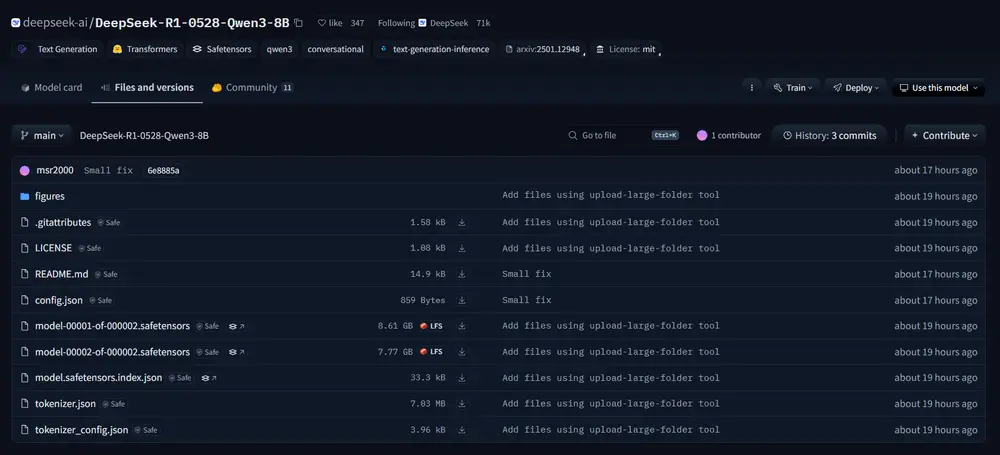1000x455 pixels.
Task: Open safetensors viewer for model-00002 file
Action: tap(237, 352)
